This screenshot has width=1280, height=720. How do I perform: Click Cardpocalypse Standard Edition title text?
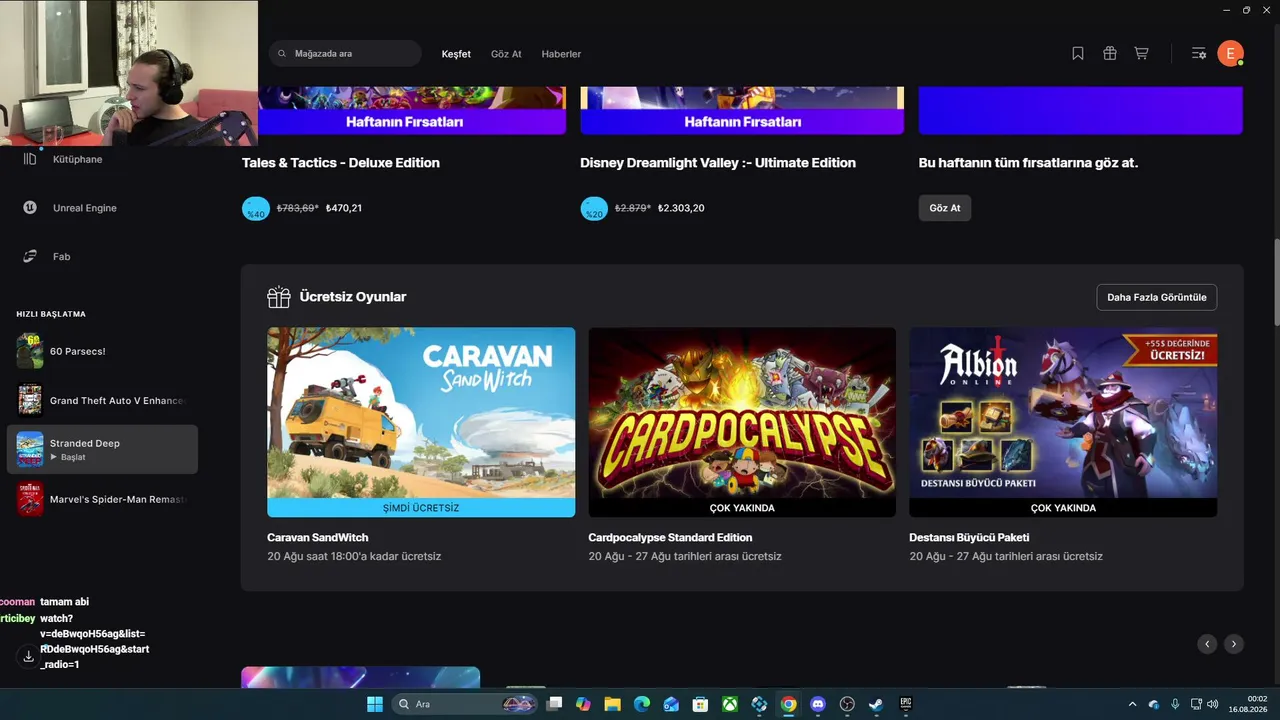(x=670, y=538)
